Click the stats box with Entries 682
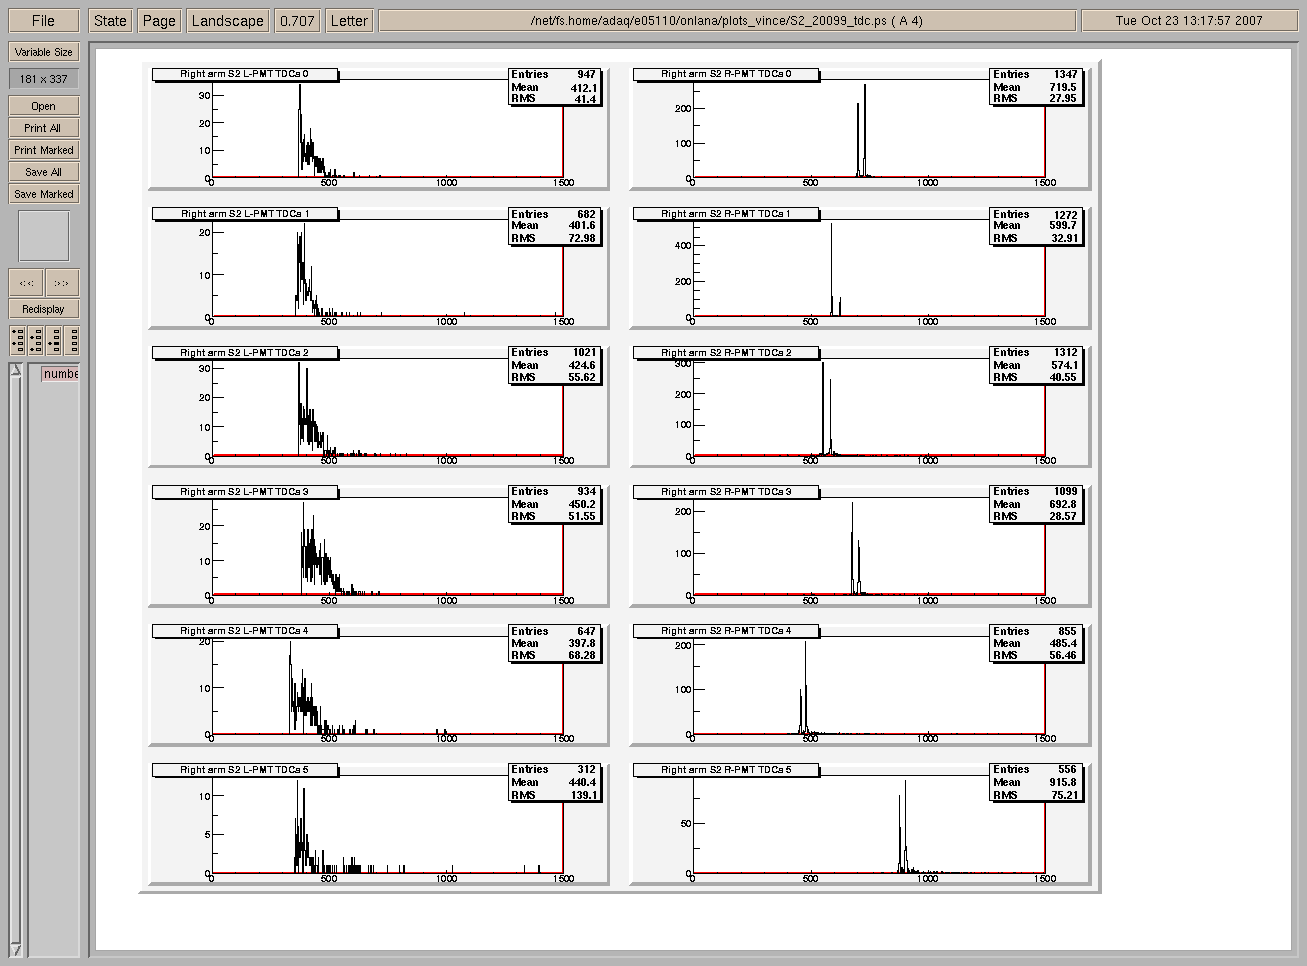The height and width of the screenshot is (966, 1307). pos(555,226)
